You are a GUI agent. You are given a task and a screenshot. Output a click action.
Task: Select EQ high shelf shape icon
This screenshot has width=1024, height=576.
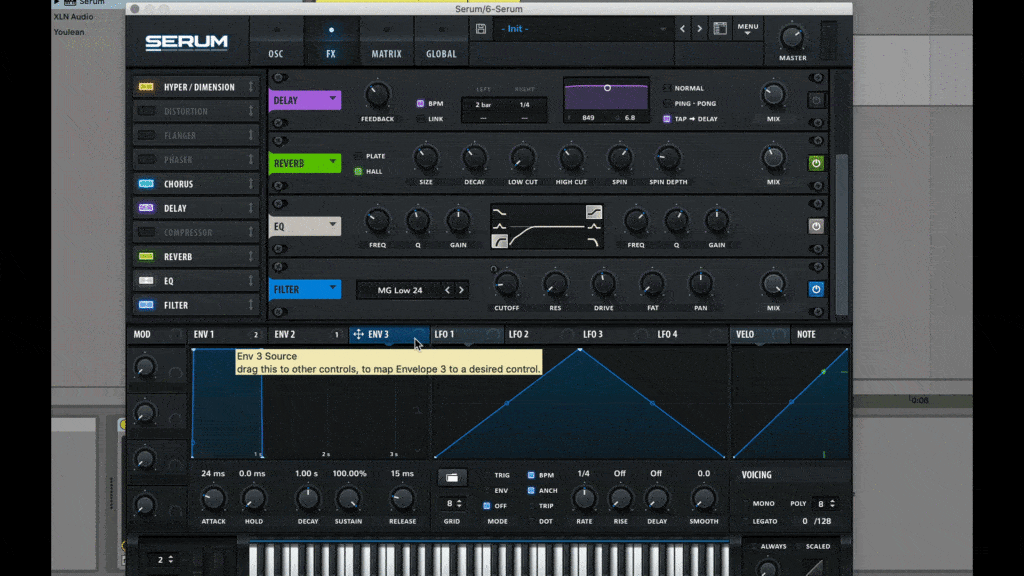point(594,212)
